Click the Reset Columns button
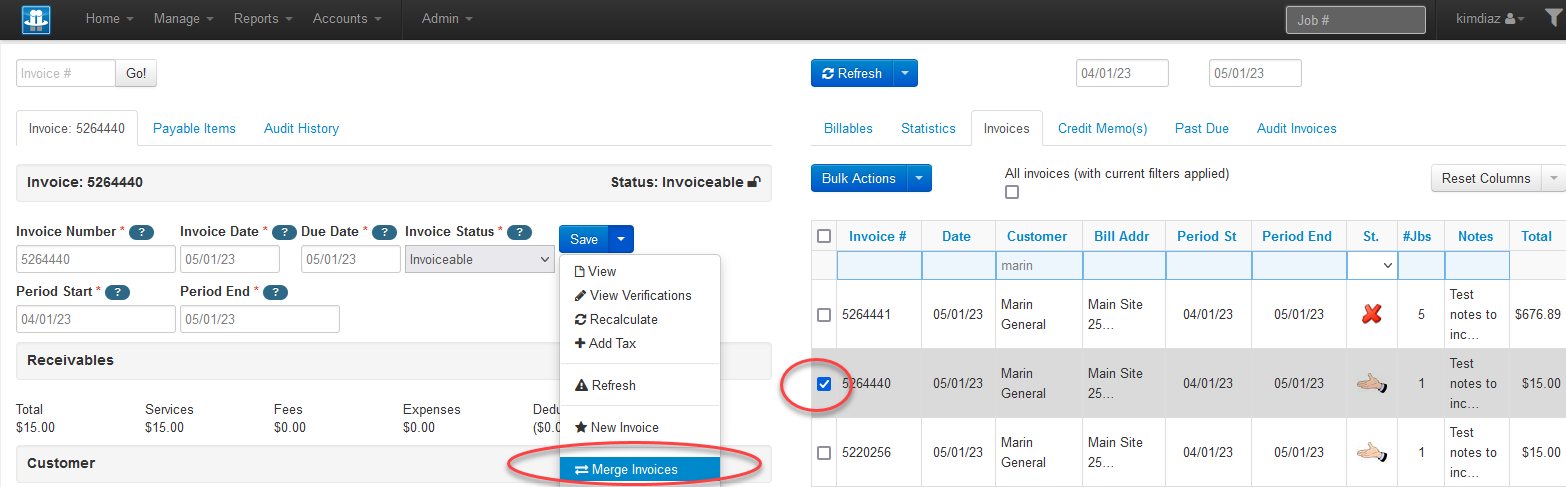The width and height of the screenshot is (1566, 487). tap(1485, 178)
